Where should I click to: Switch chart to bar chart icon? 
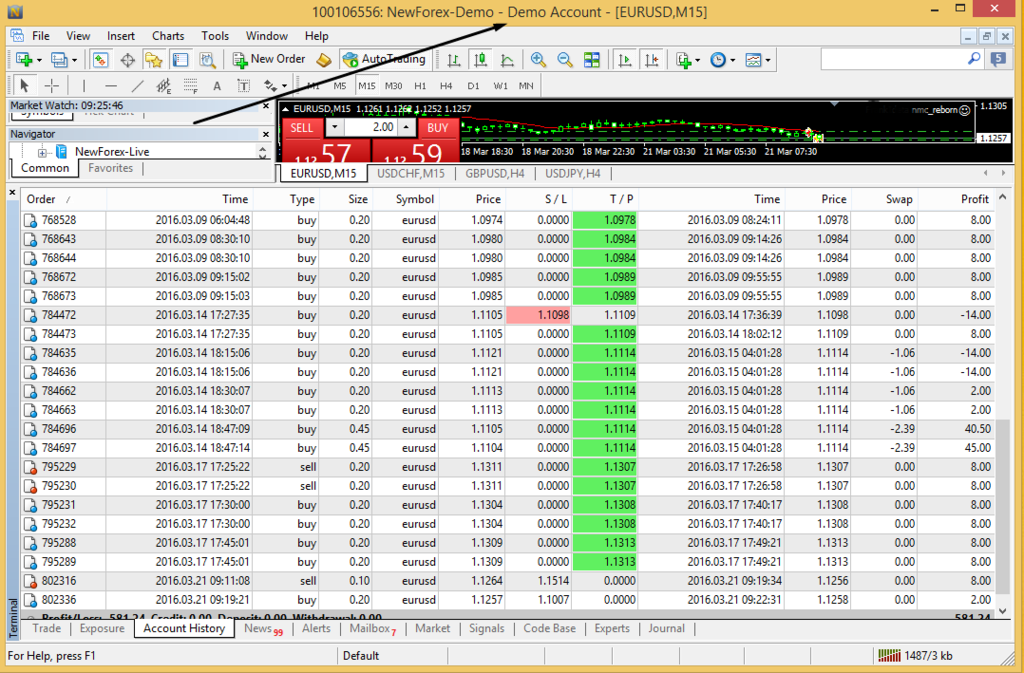[453, 60]
